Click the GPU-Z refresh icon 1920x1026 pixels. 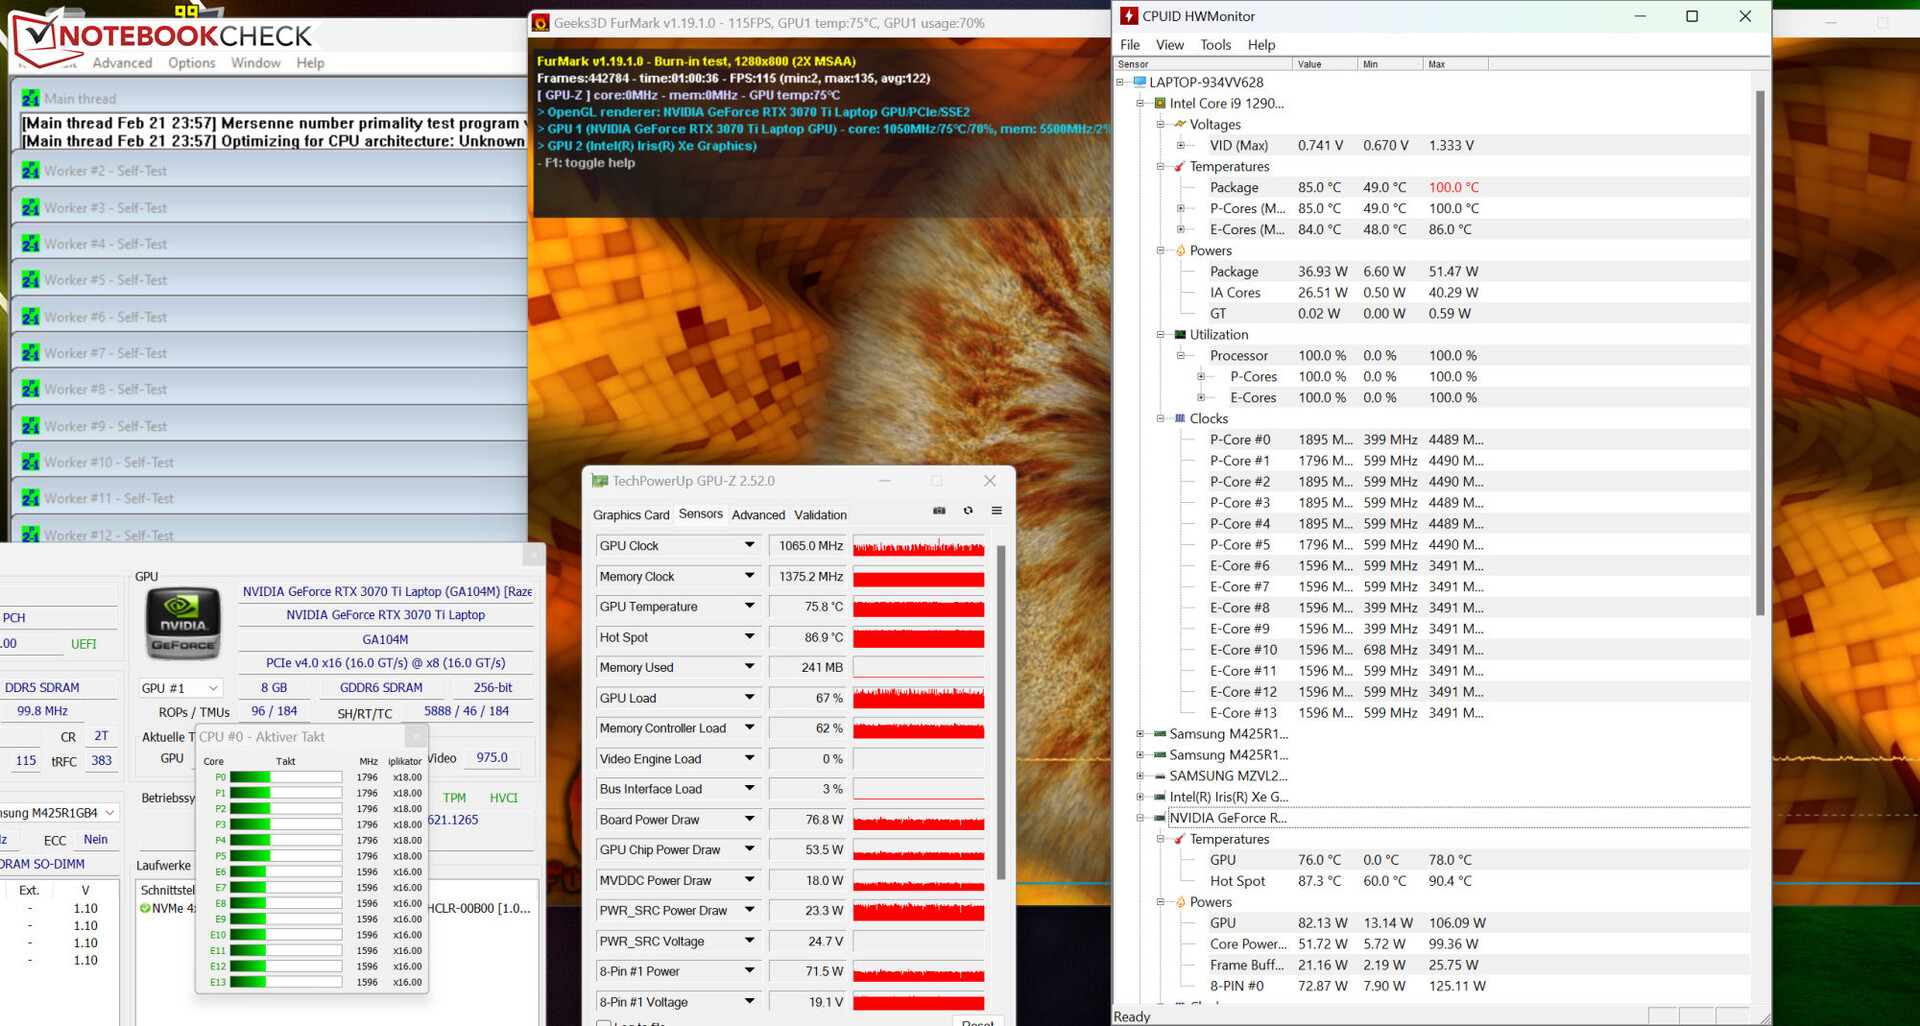(968, 511)
